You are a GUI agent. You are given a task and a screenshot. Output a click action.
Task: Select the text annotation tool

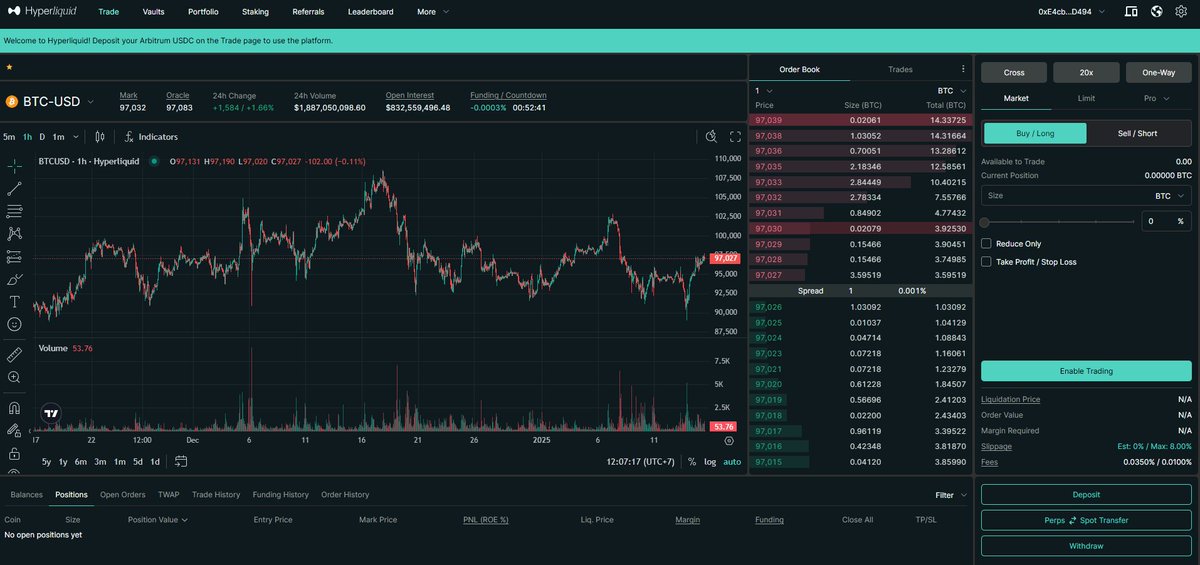tap(14, 301)
